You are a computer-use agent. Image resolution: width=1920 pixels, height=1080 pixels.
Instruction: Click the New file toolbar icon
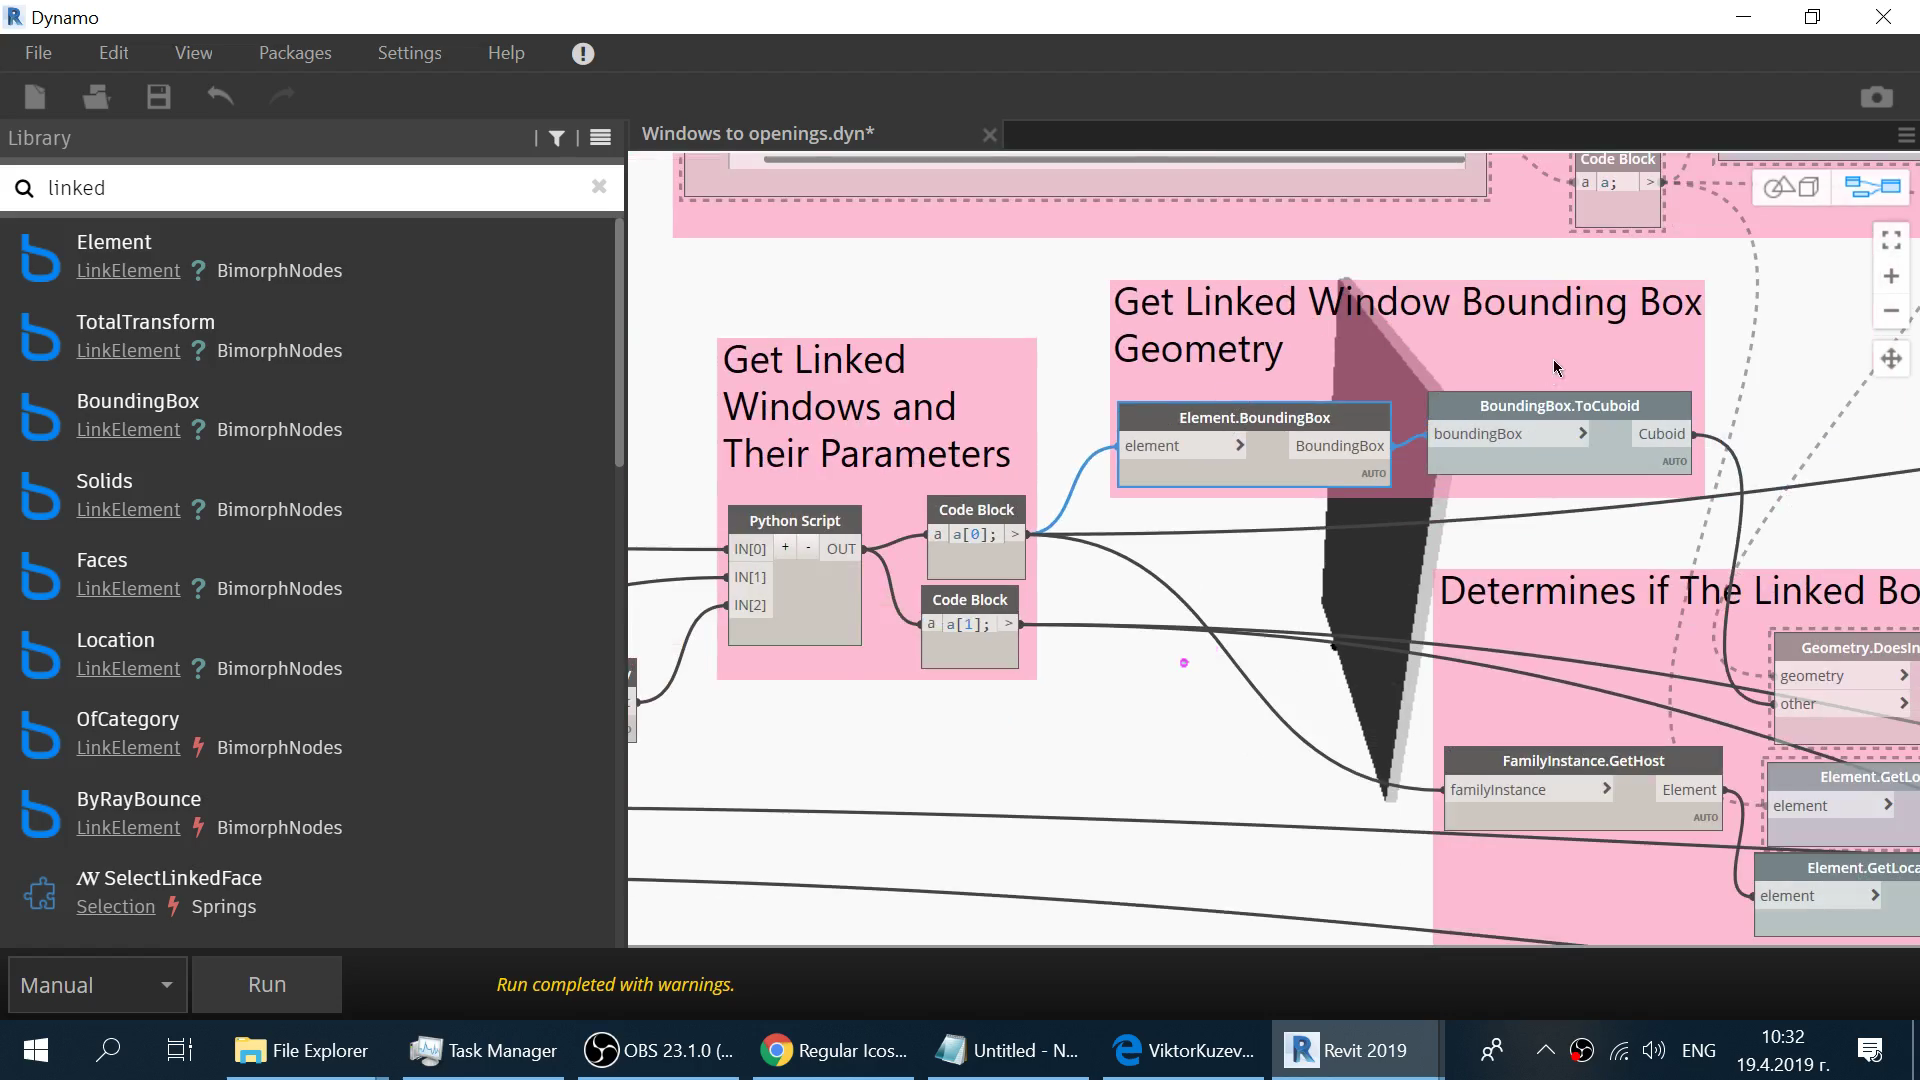click(x=35, y=97)
